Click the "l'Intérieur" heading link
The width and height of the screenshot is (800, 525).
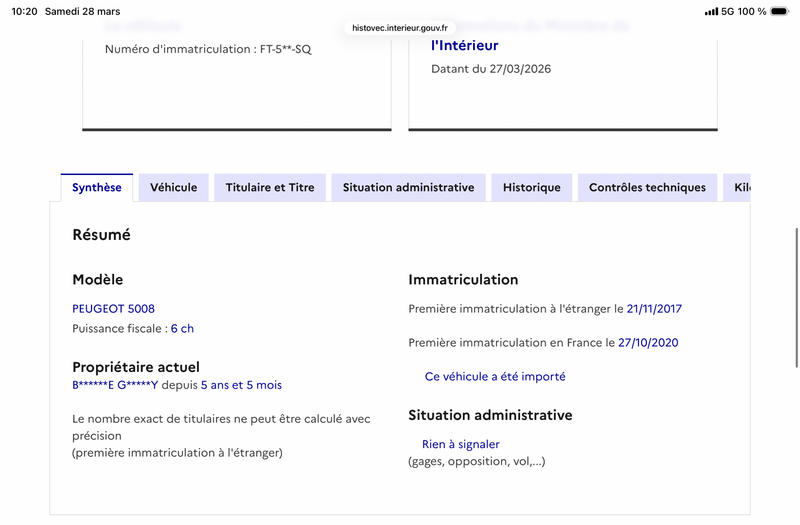pos(464,45)
